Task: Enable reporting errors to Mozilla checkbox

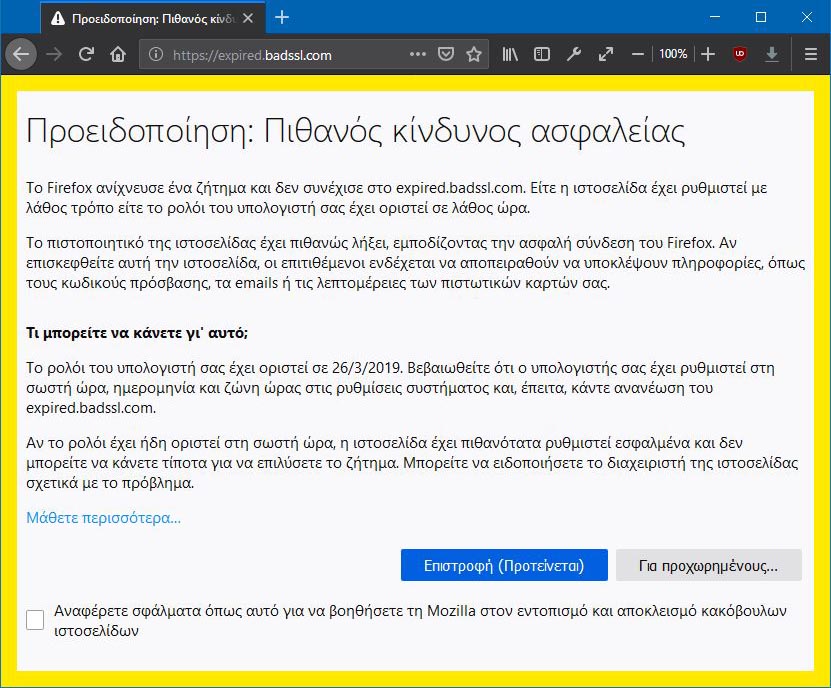Action: pos(35,620)
